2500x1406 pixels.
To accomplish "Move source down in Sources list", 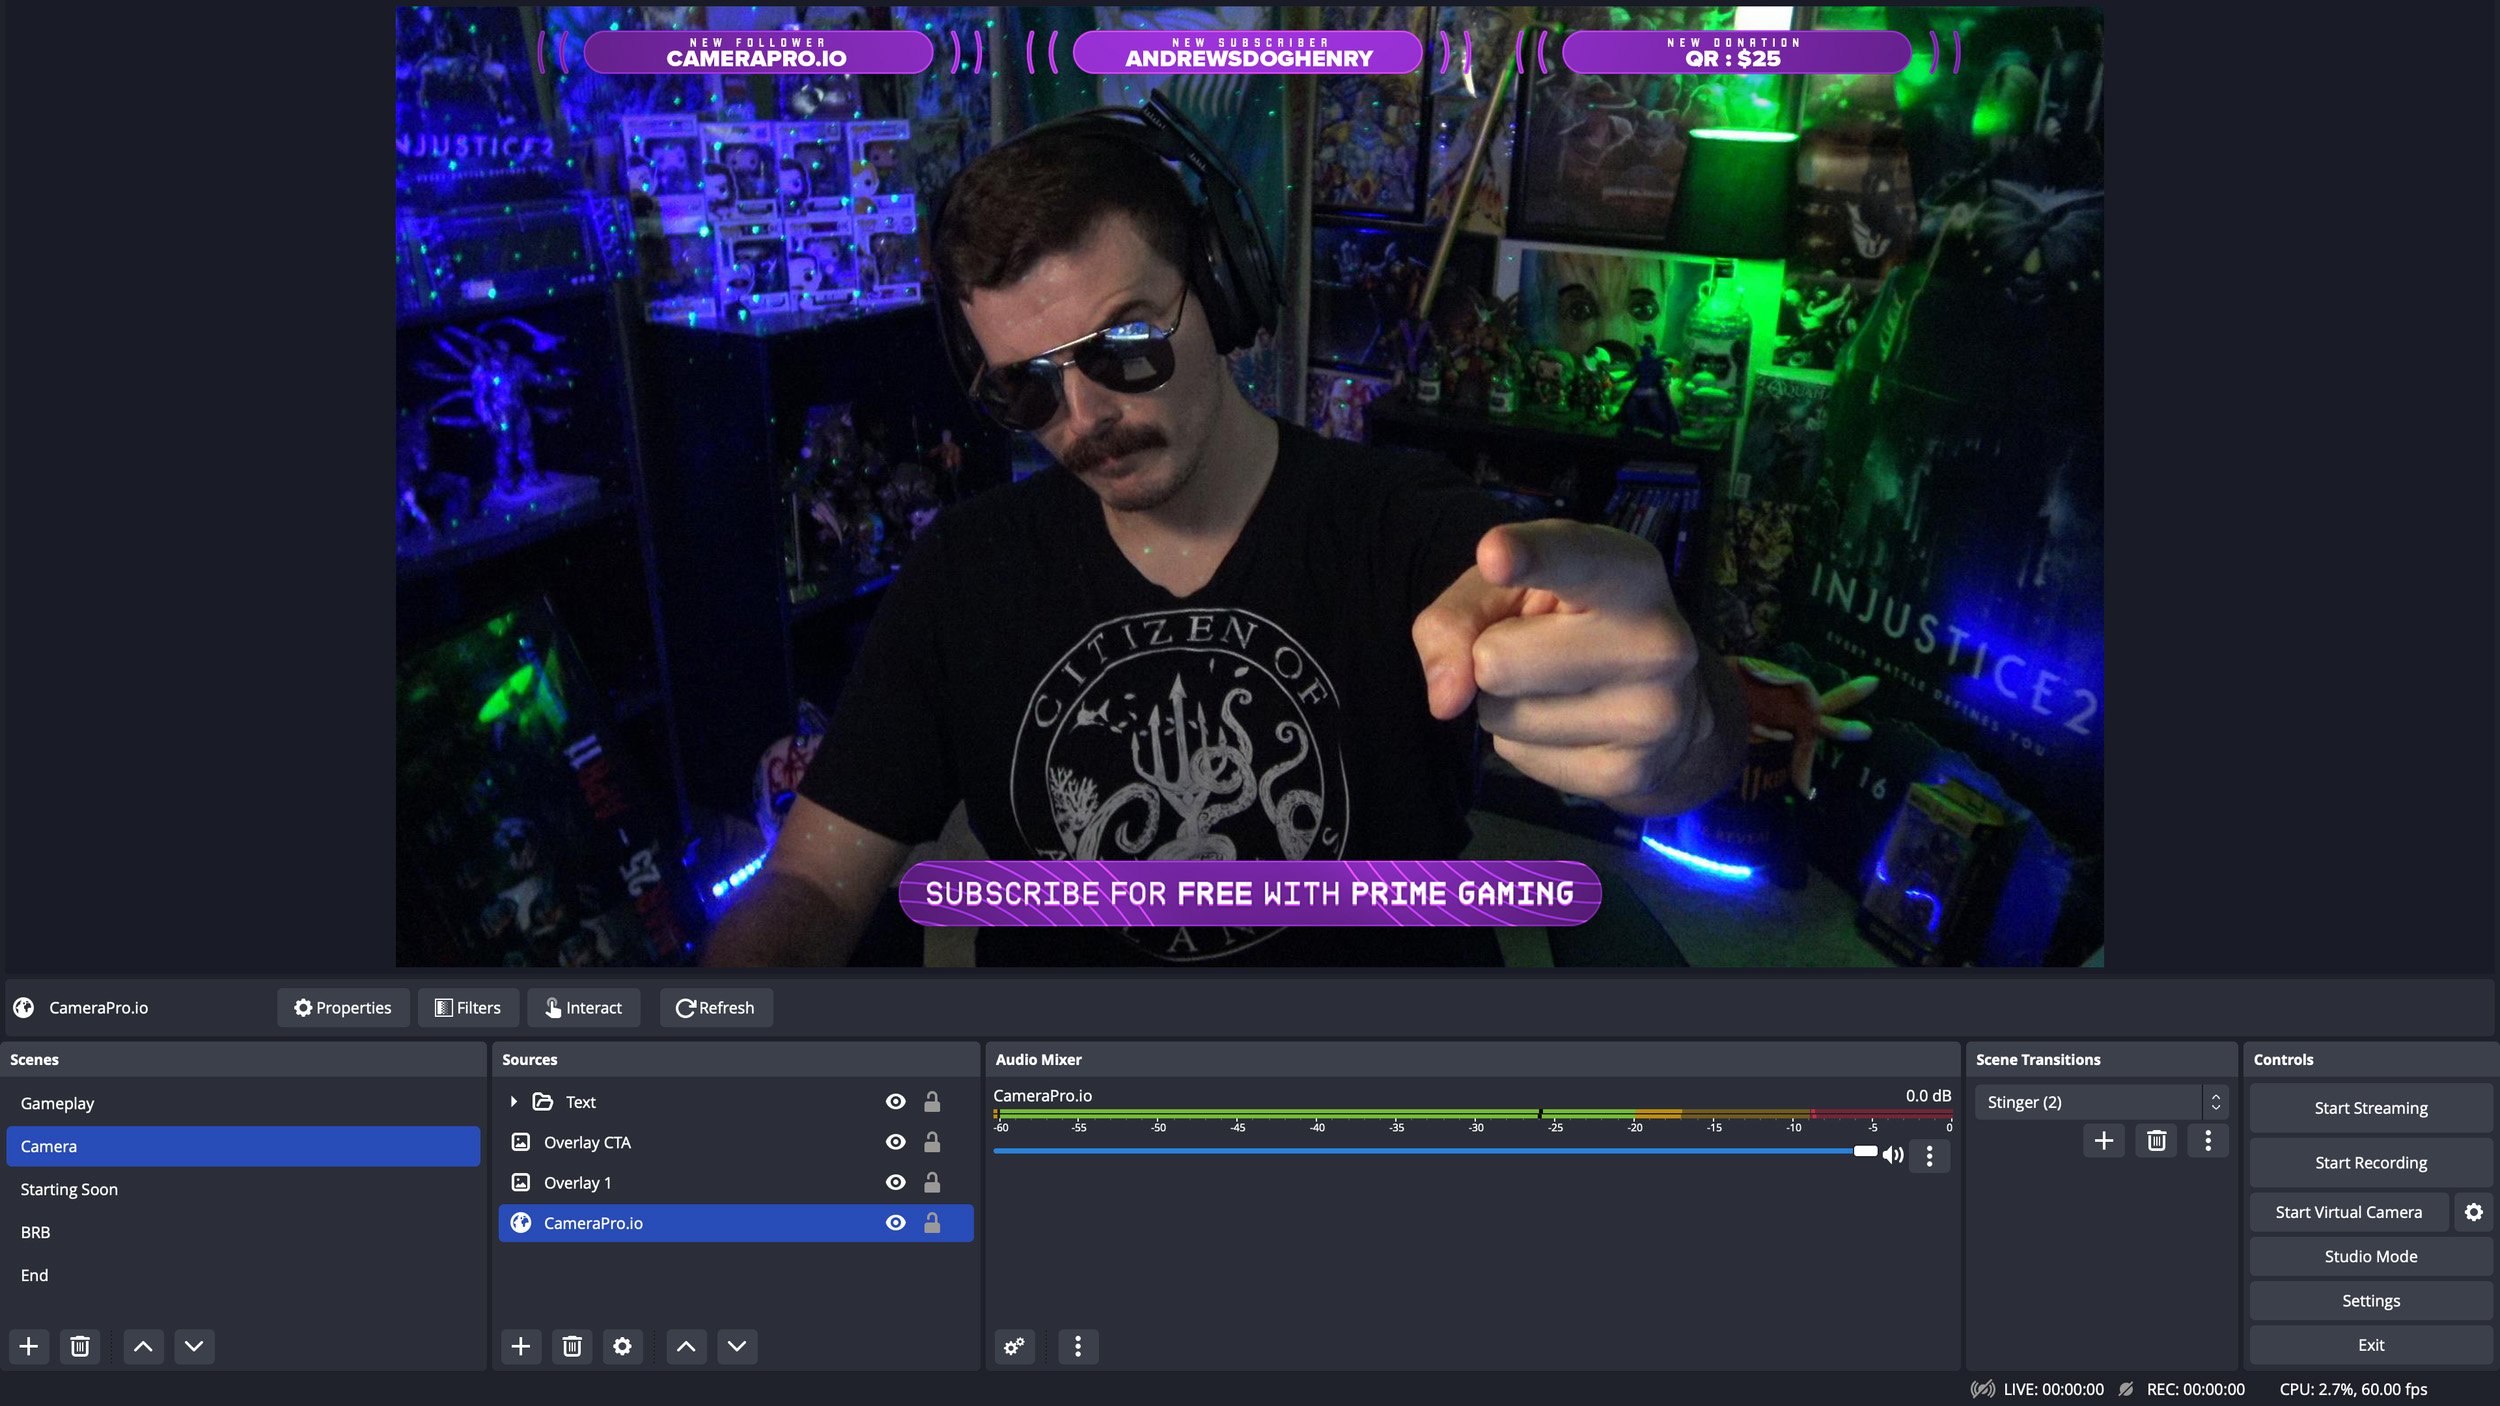I will coord(737,1346).
